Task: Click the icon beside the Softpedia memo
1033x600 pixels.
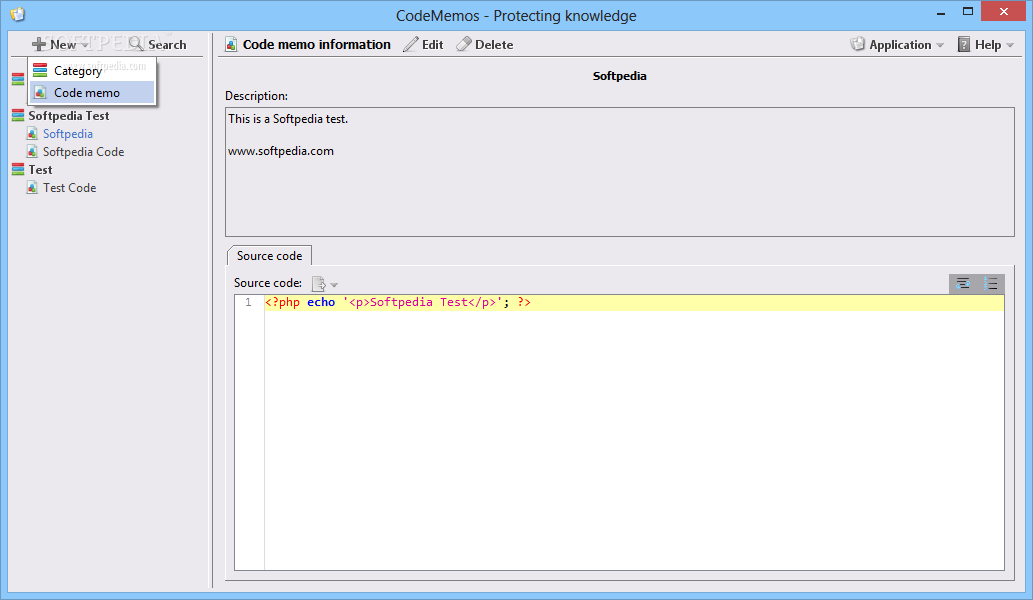Action: coord(32,134)
